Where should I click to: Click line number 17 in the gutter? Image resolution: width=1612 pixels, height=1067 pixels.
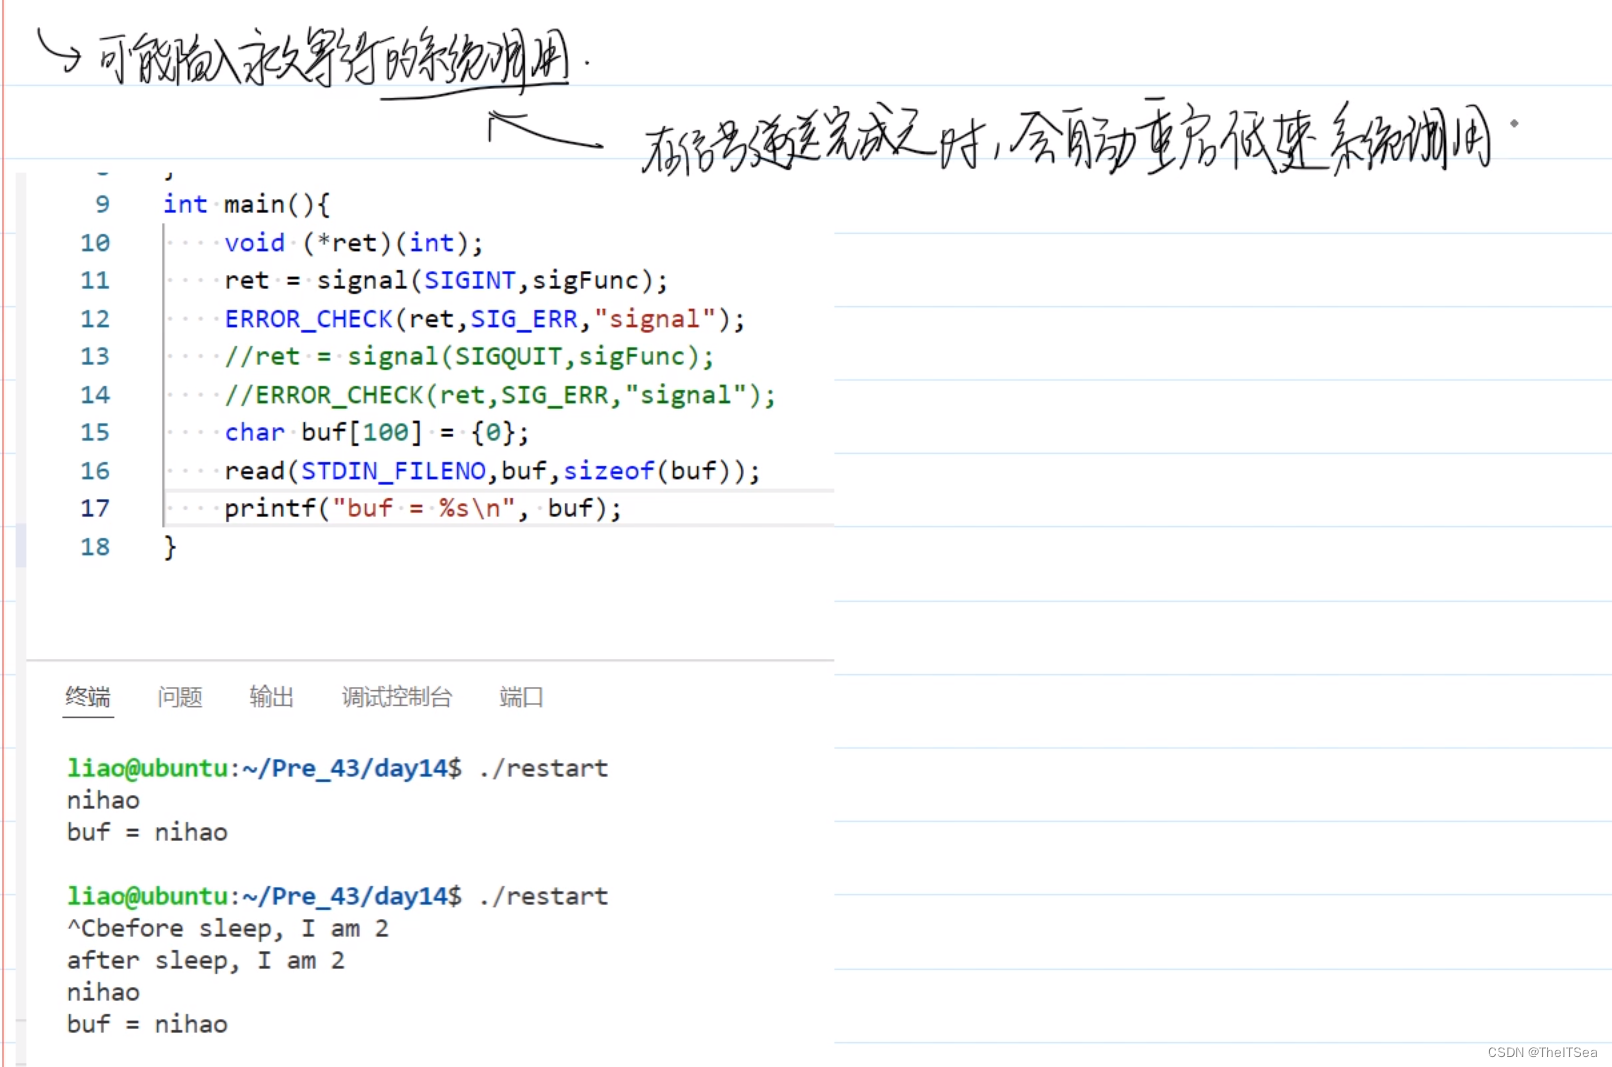(x=95, y=508)
